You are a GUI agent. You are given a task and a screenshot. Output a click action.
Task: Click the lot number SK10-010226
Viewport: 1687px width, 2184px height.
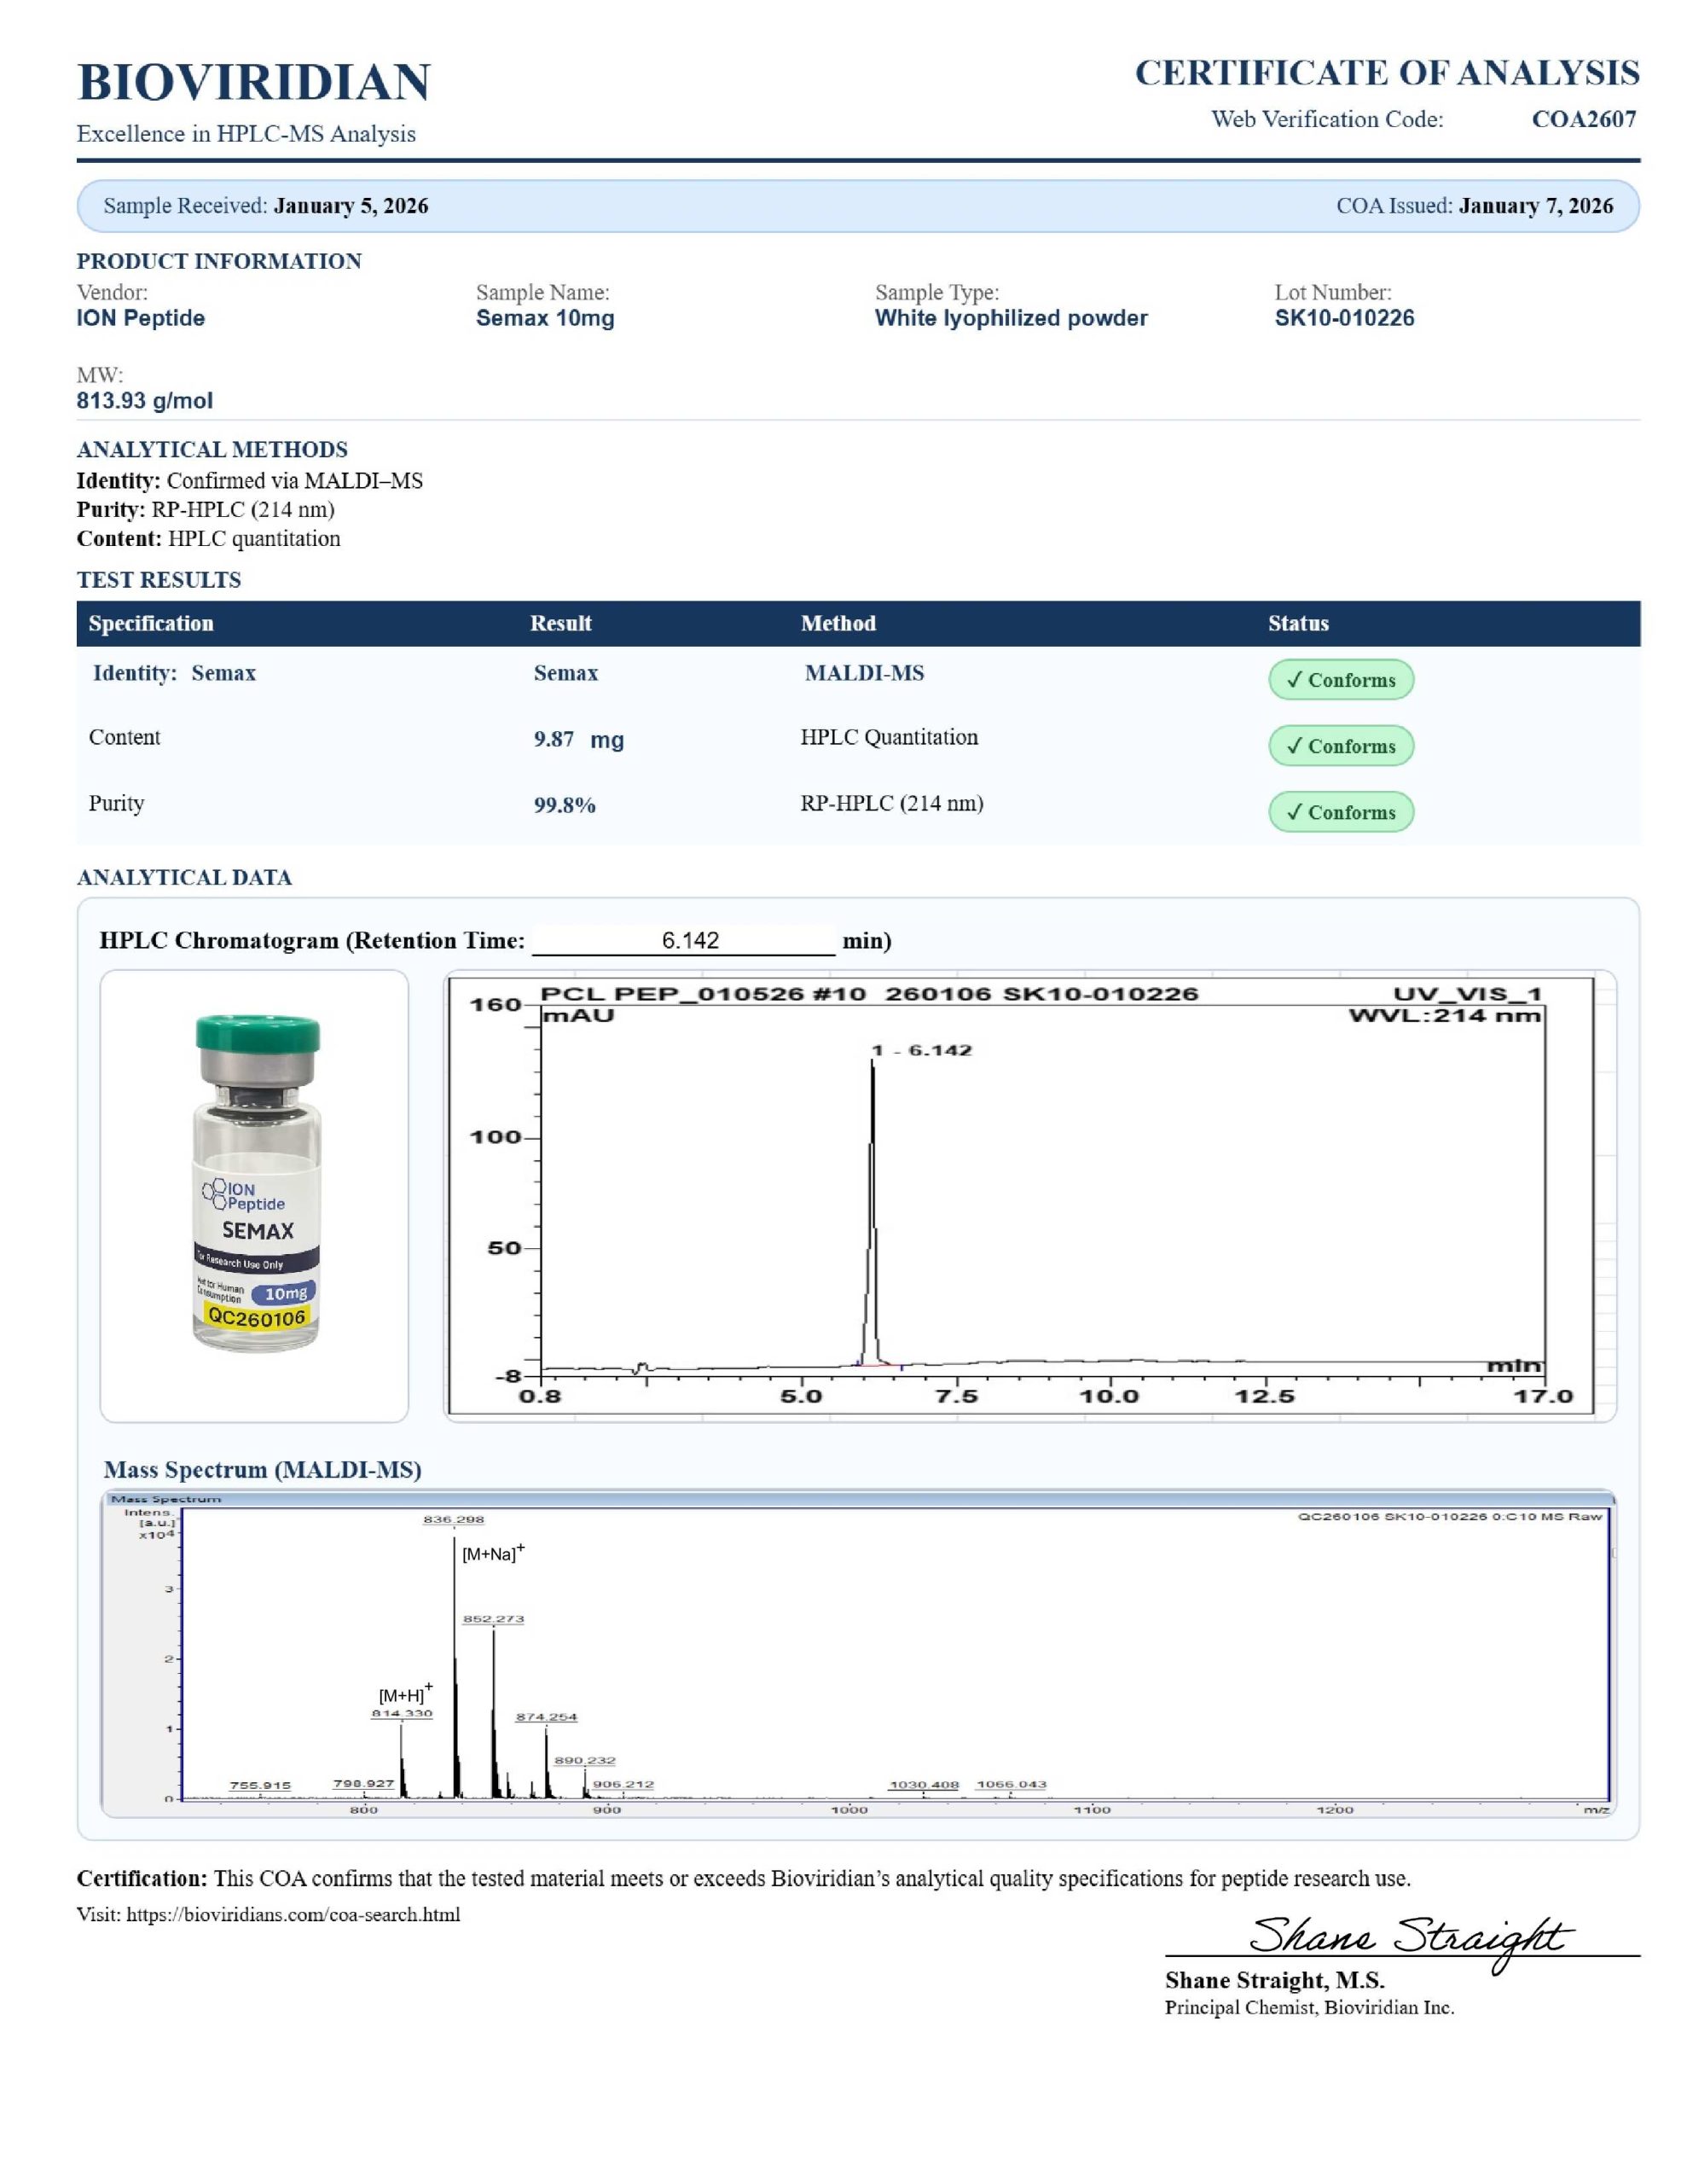(1343, 318)
